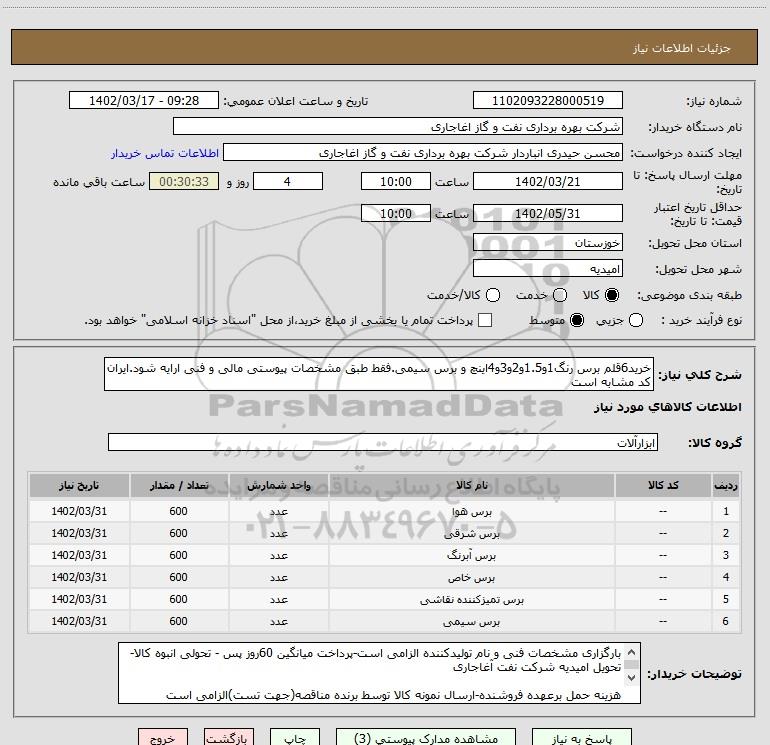Image resolution: width=770 pixels, height=745 pixels.
Task: Click the برس سیمی row name
Action: (471, 622)
